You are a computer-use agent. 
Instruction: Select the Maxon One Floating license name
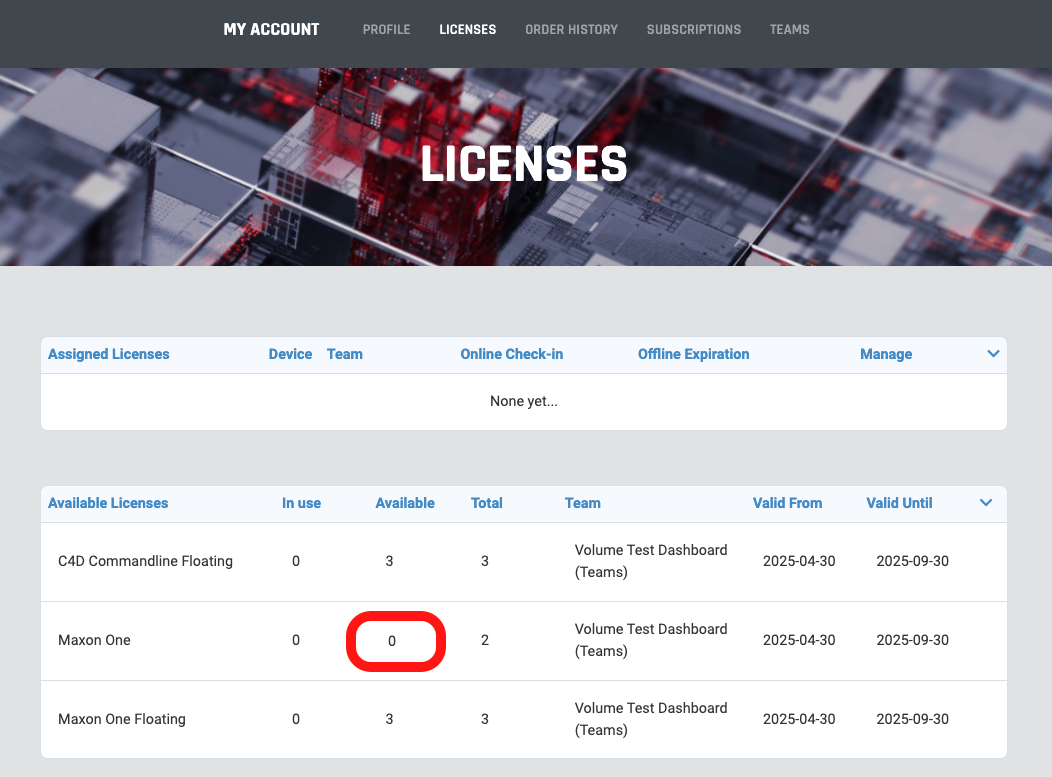pos(122,719)
